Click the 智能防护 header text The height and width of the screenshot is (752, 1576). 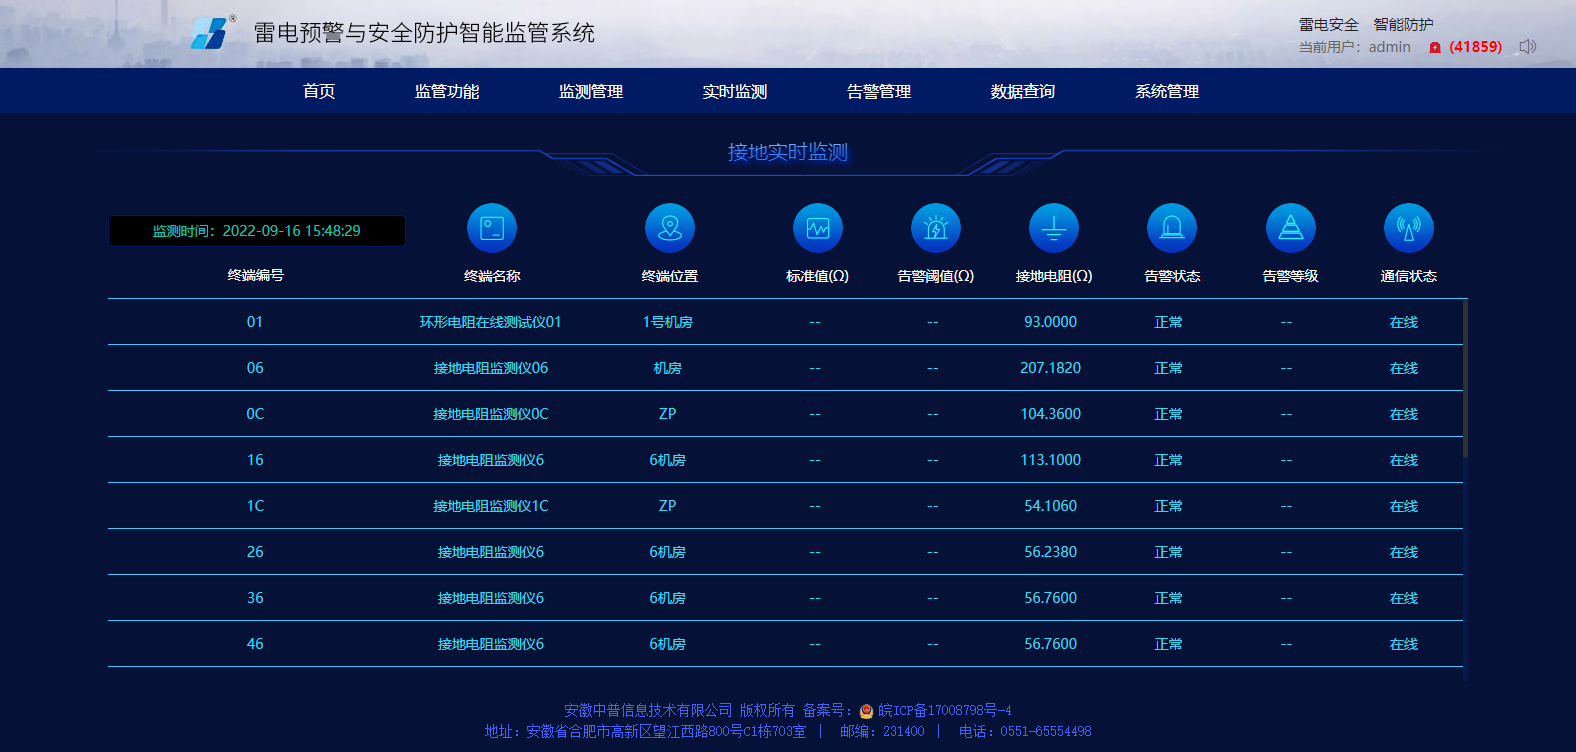(1403, 24)
